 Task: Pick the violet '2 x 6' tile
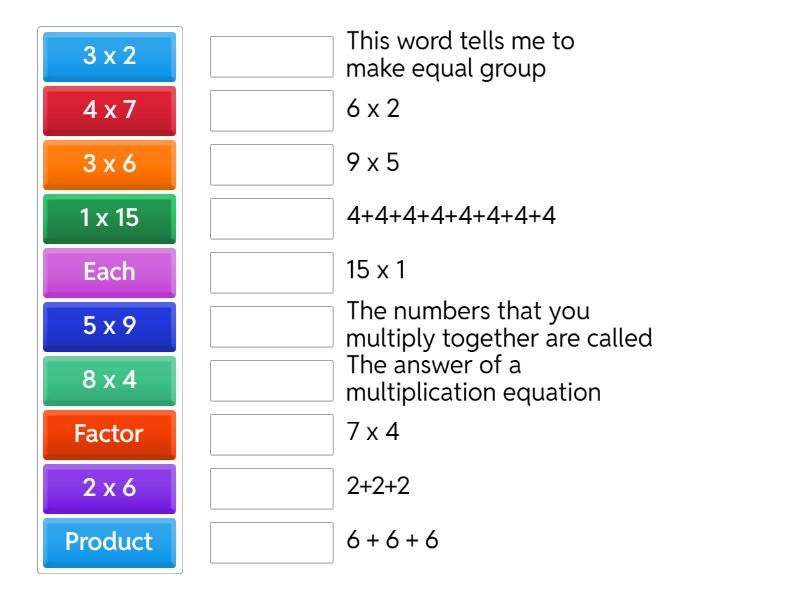tap(109, 488)
